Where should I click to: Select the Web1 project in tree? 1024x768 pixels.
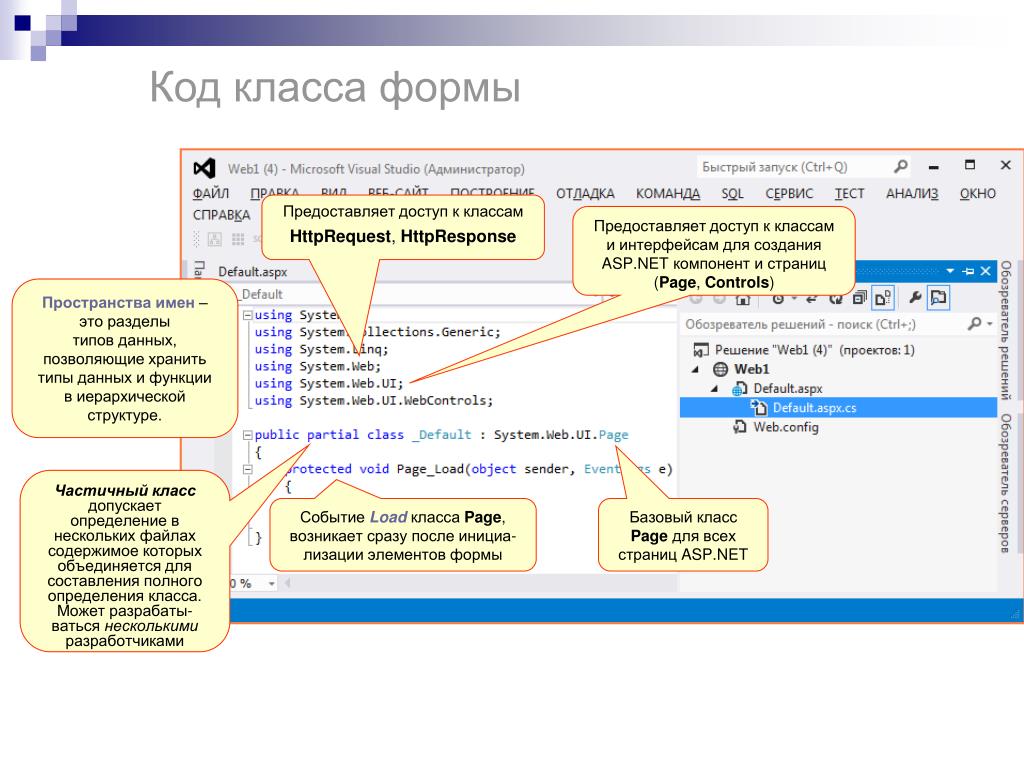pyautogui.click(x=752, y=369)
